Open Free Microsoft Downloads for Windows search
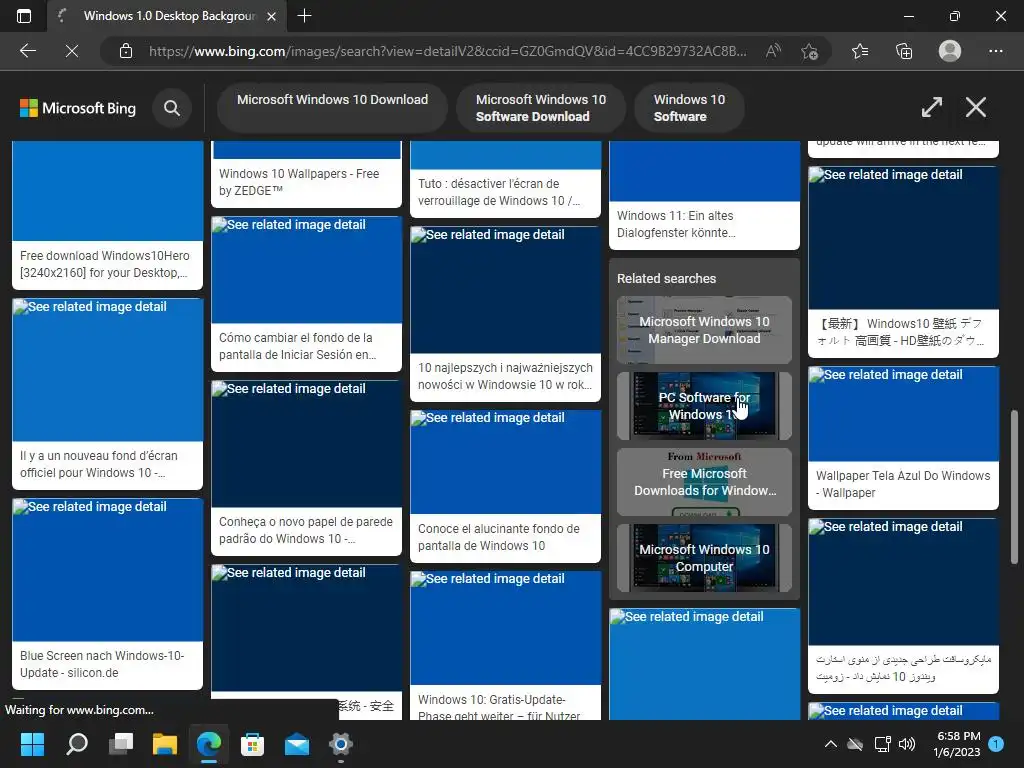Image resolution: width=1024 pixels, height=768 pixels. tap(704, 482)
